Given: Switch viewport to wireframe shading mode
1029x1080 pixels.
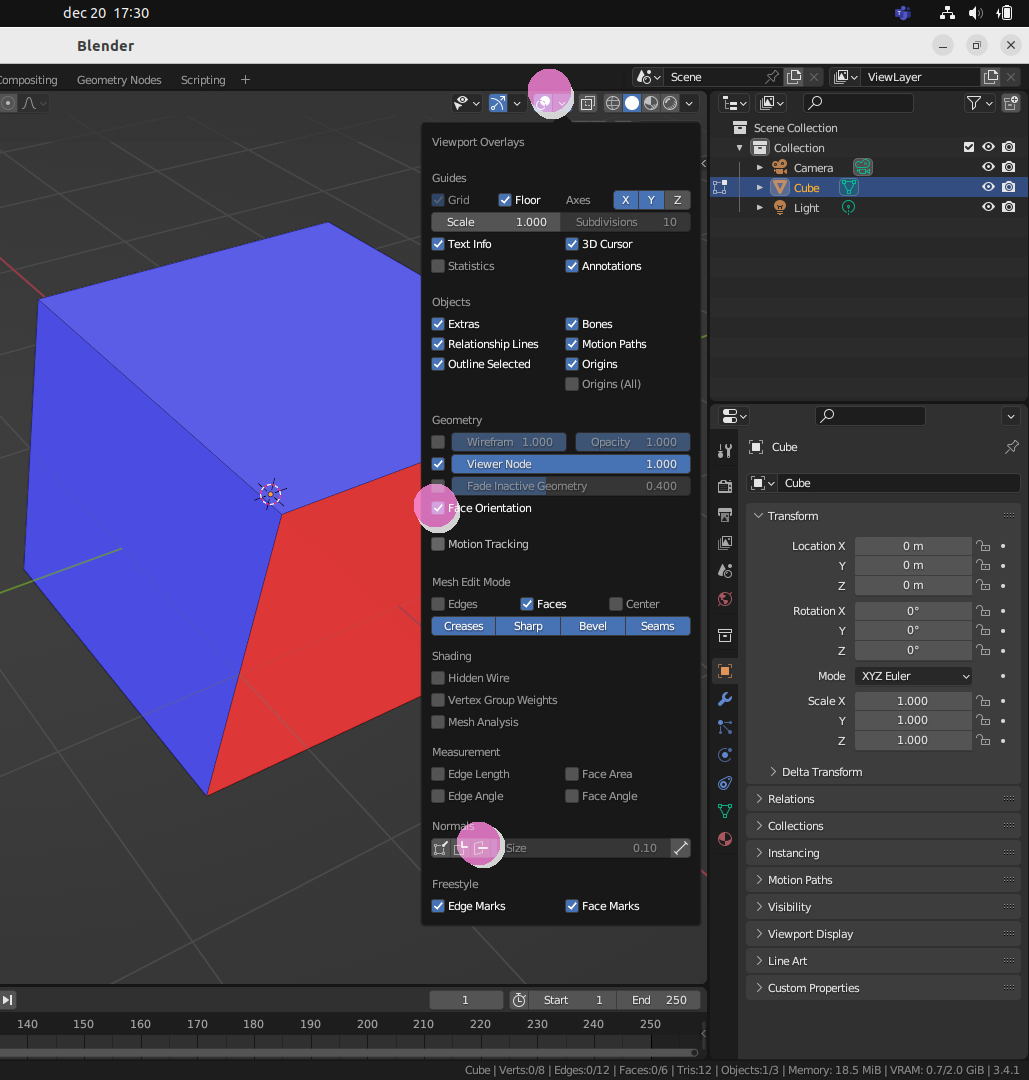Looking at the screenshot, I should (x=614, y=103).
